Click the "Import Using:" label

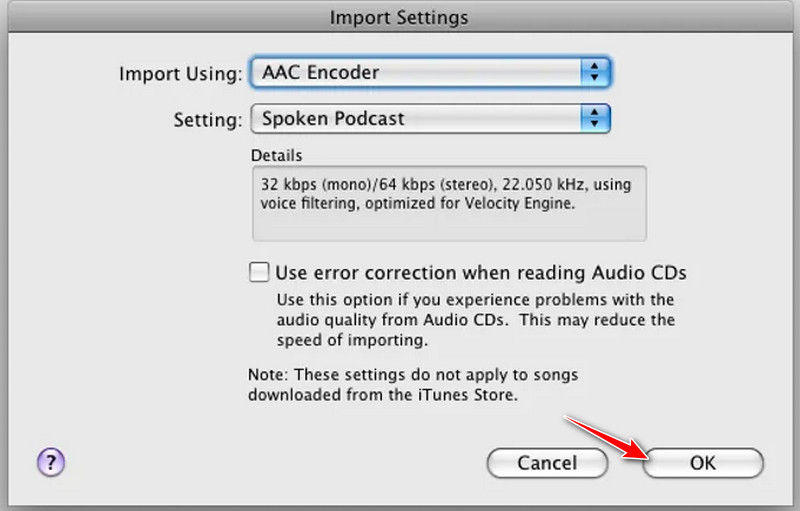point(180,73)
